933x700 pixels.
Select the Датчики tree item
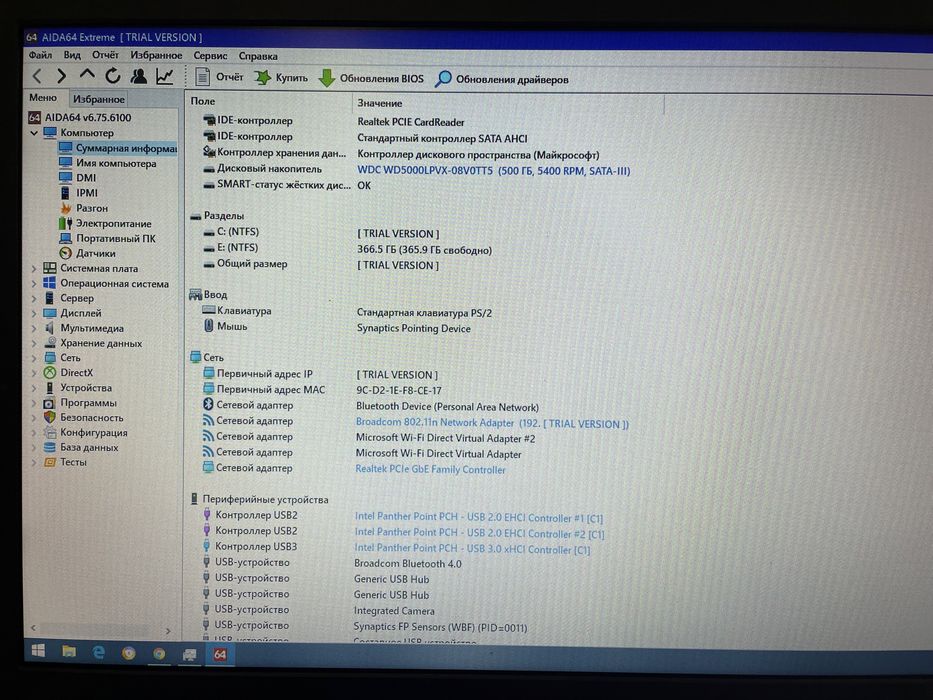click(x=87, y=253)
